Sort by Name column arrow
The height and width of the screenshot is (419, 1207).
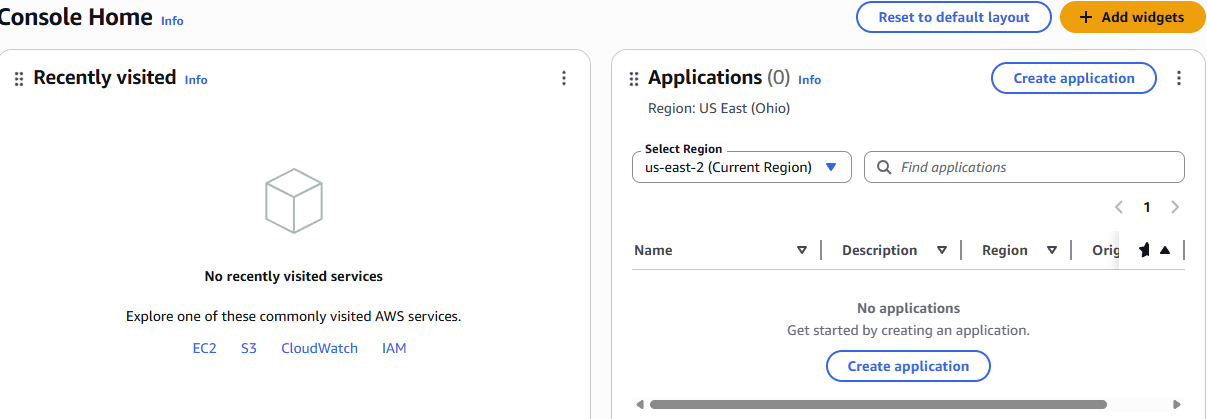(802, 250)
